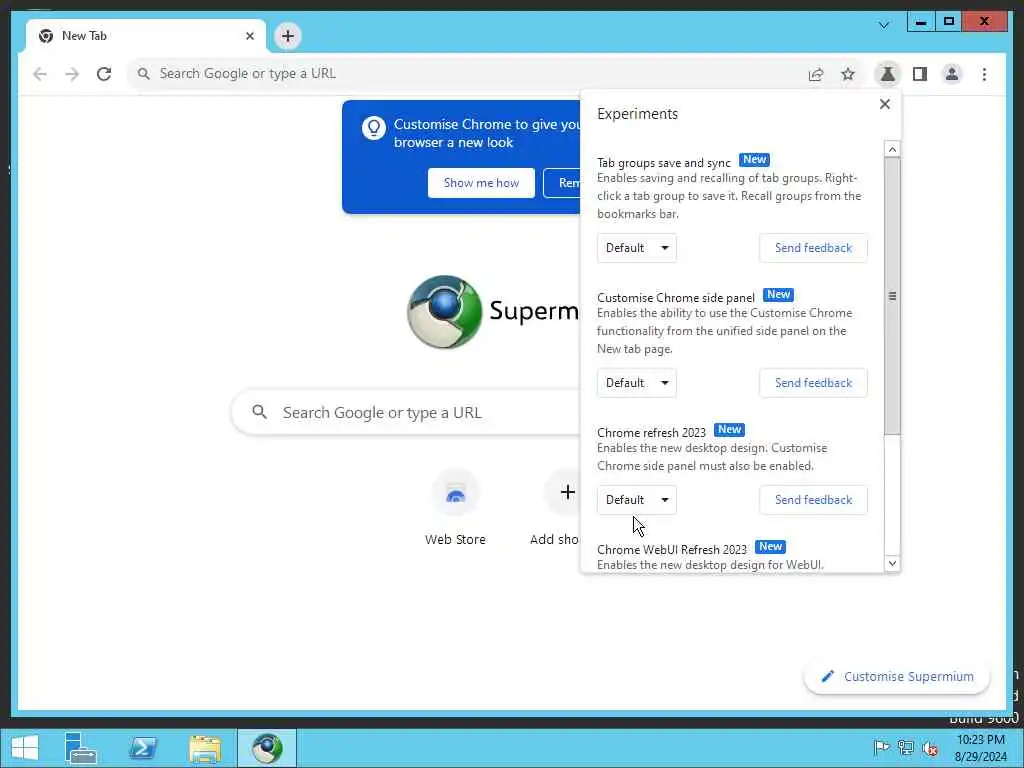Click the Action Center flag tray icon

881,748
